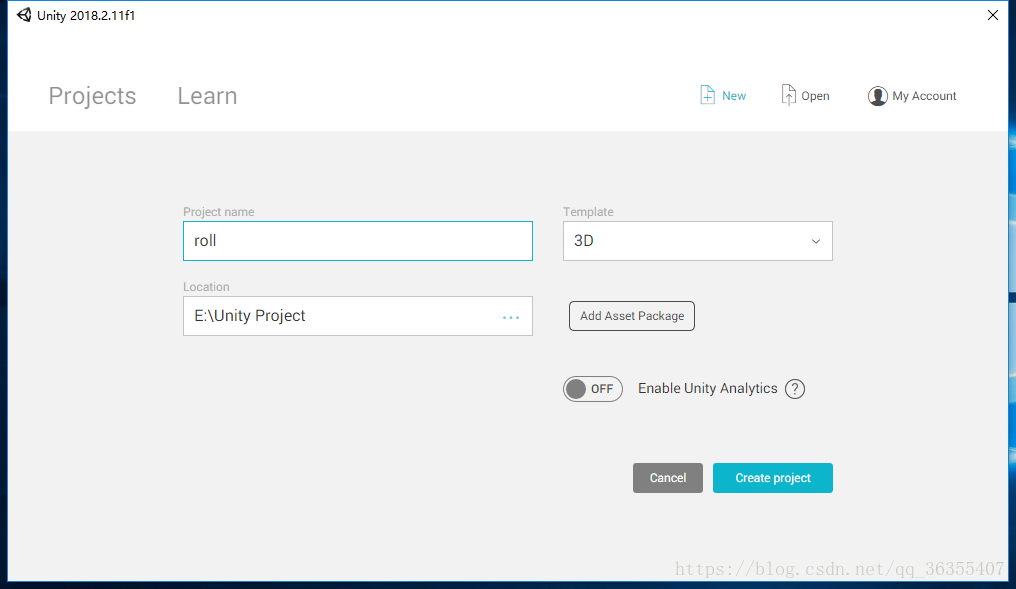
Task: Click the Open label in header
Action: [x=815, y=96]
